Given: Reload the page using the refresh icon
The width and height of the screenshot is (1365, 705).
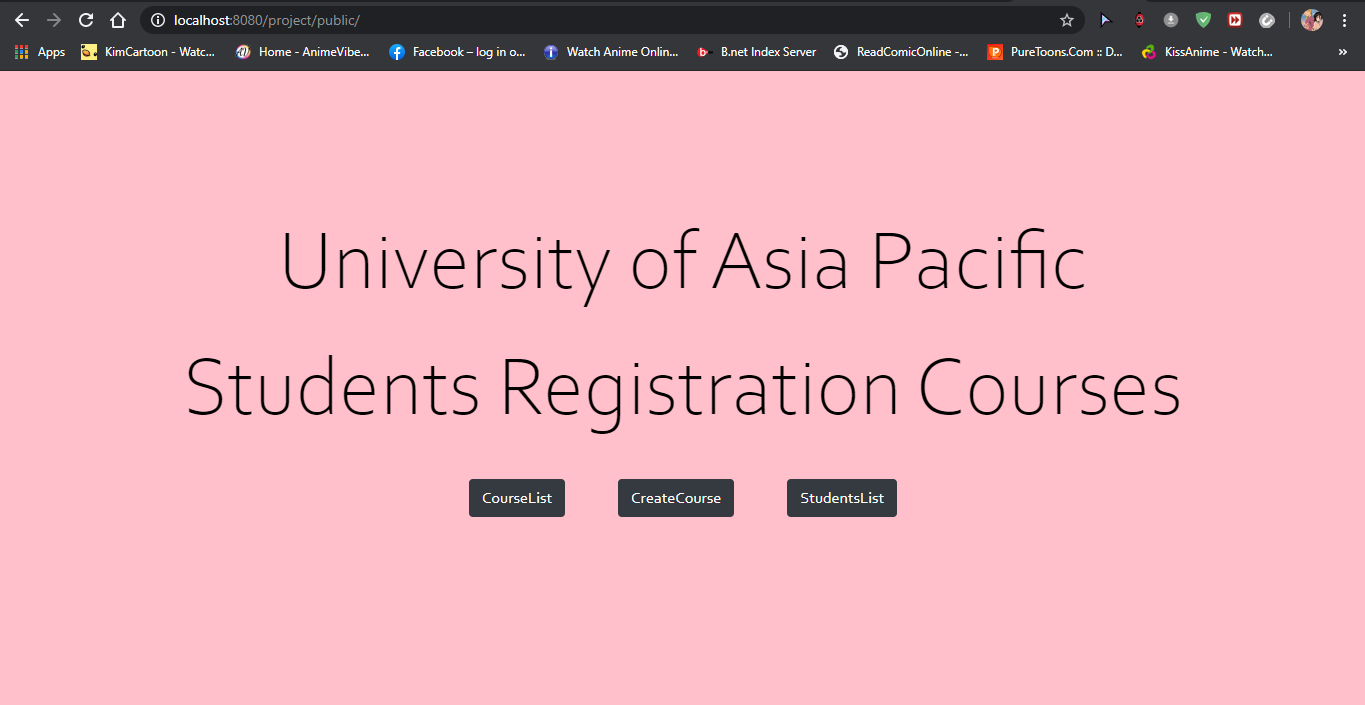Looking at the screenshot, I should click(x=85, y=19).
